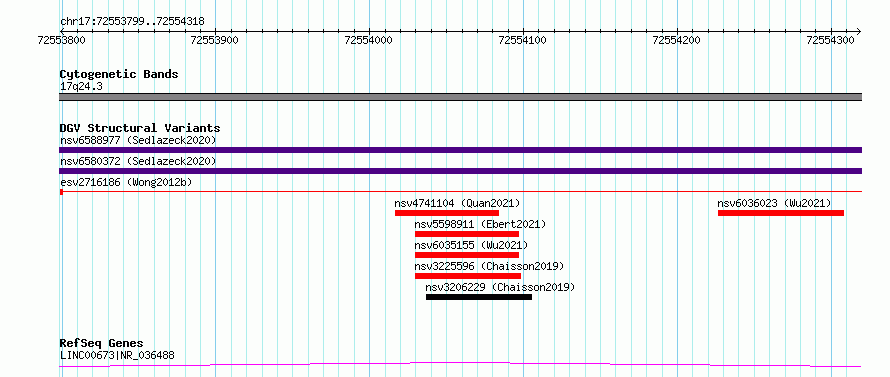Click the thin red esv2716186 variant line
The image size is (890, 377).
coord(460,192)
